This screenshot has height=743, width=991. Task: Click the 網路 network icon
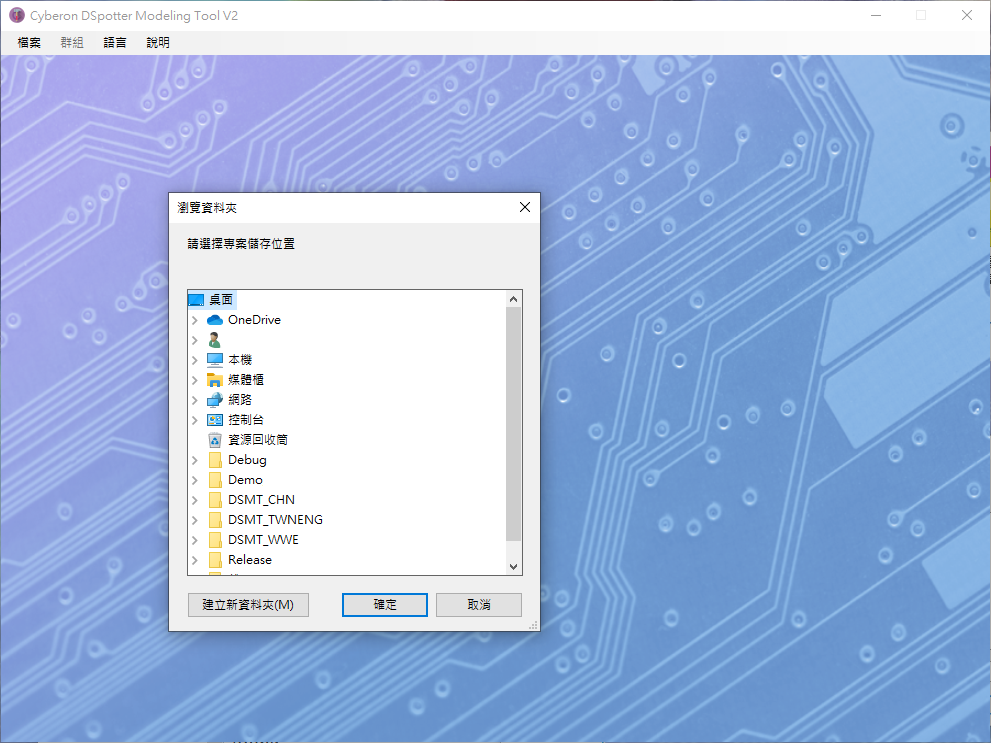(x=215, y=400)
